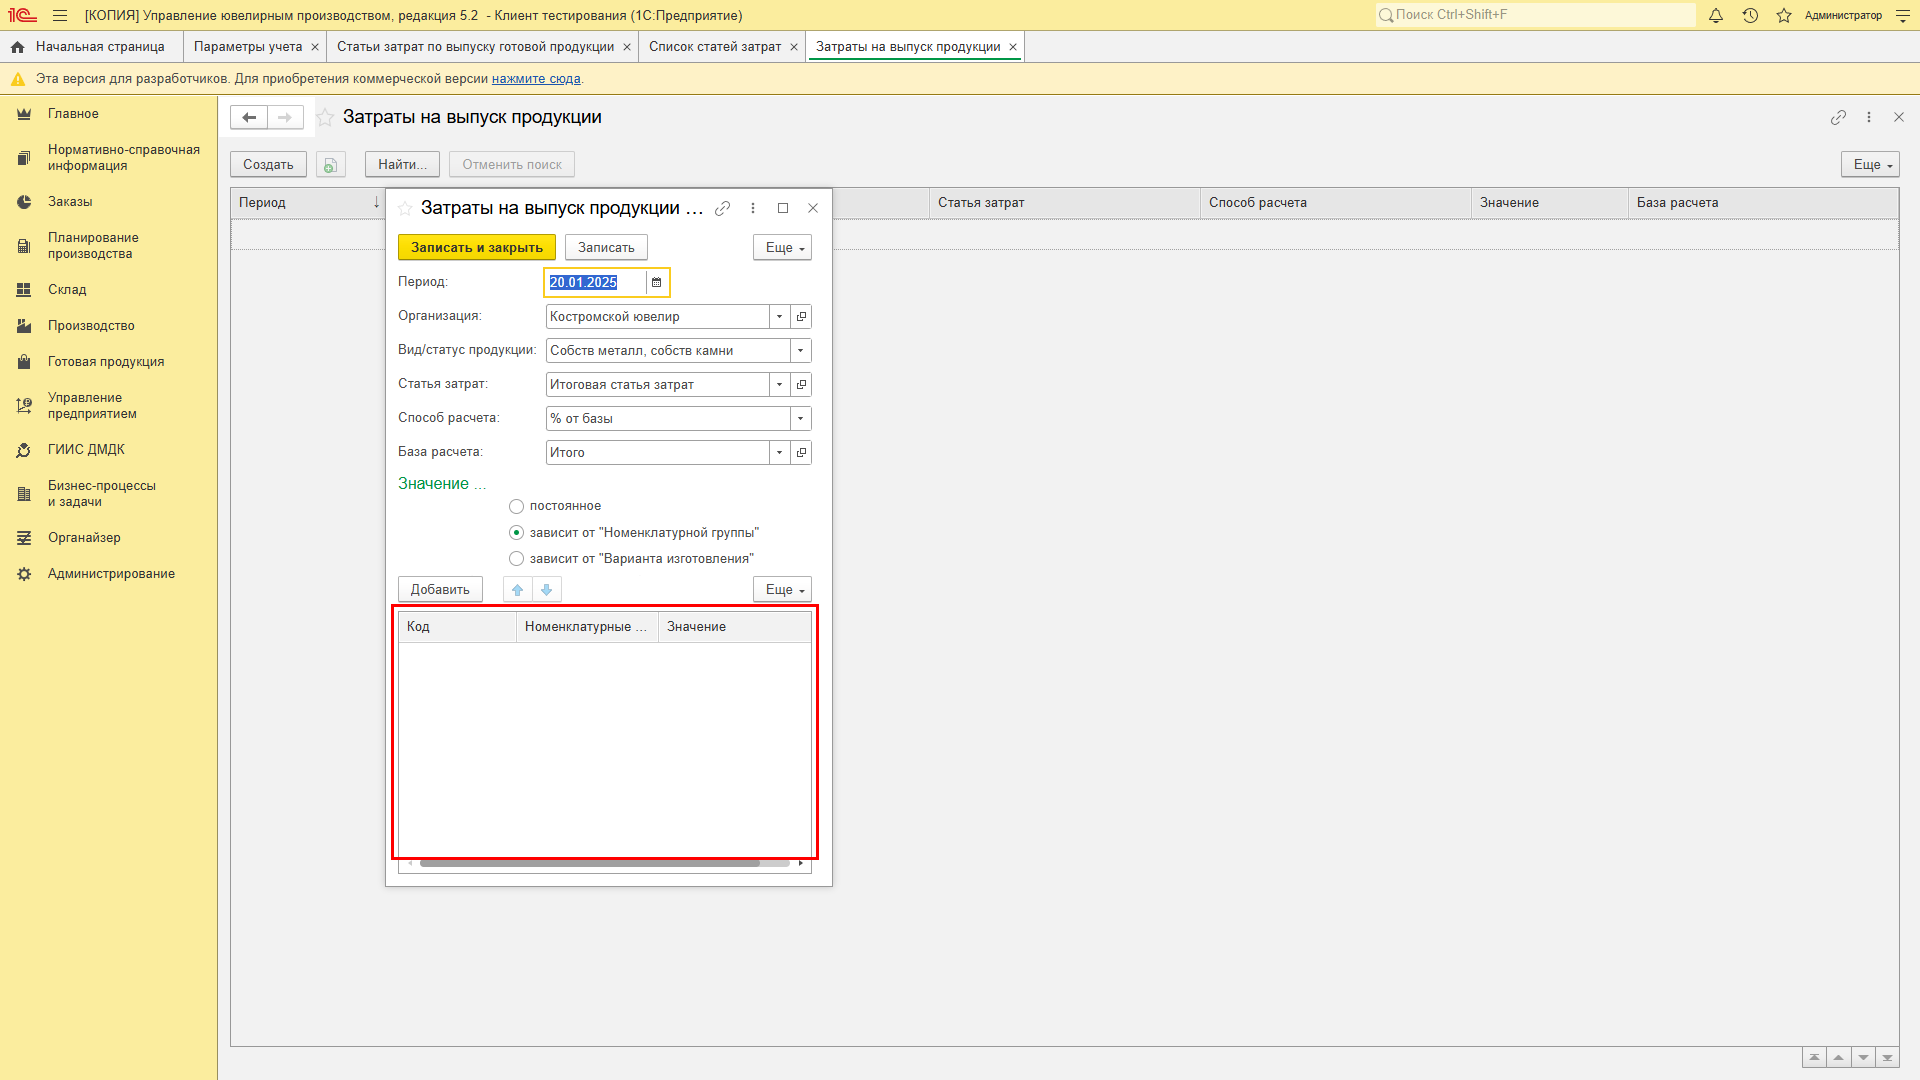Expand Статья затрат dropdown arrow

(780, 385)
